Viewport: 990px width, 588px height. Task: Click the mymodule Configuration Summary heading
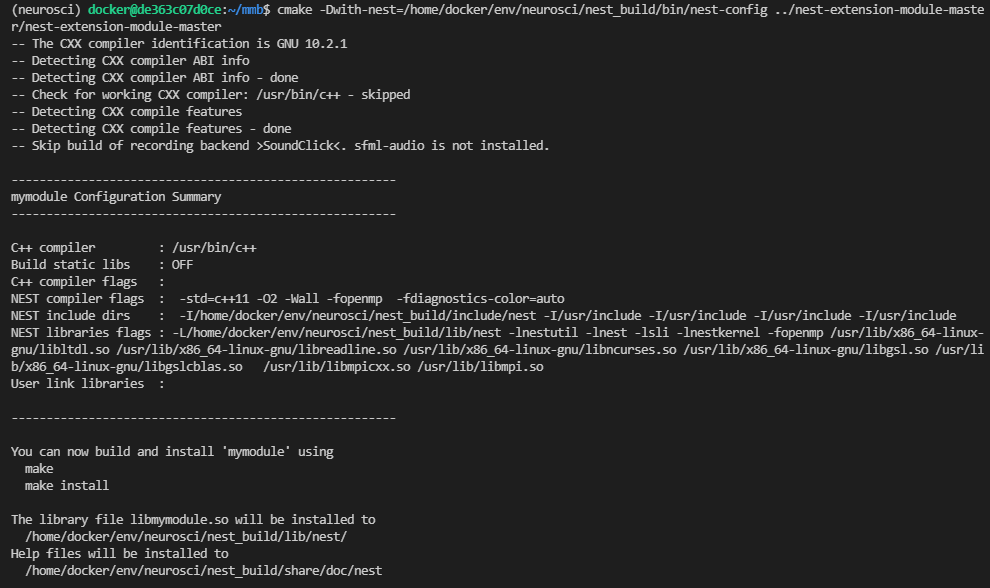click(116, 197)
